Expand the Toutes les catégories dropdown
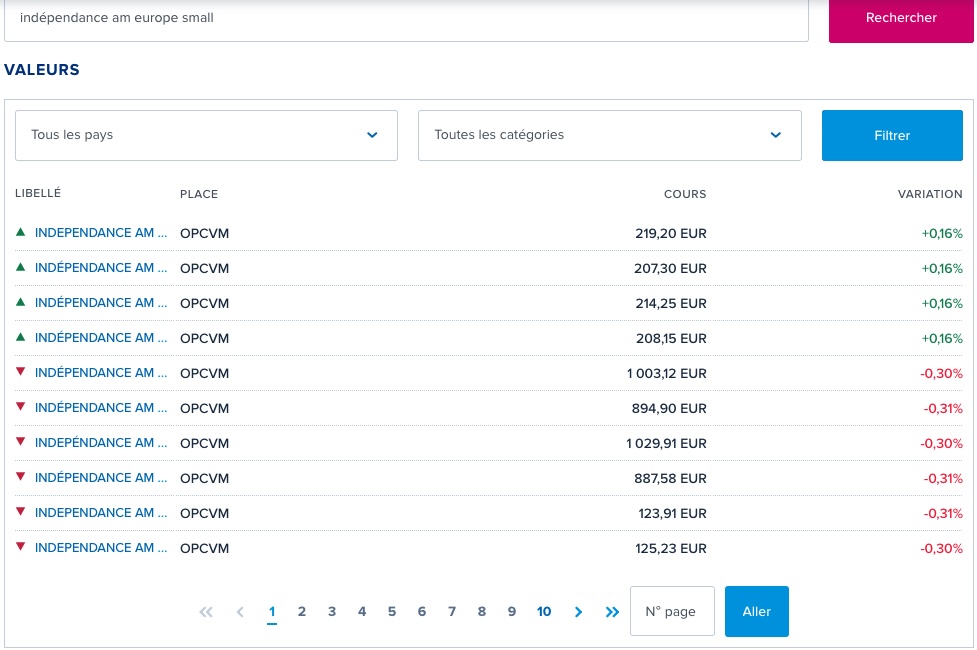This screenshot has width=977, height=650. 609,135
